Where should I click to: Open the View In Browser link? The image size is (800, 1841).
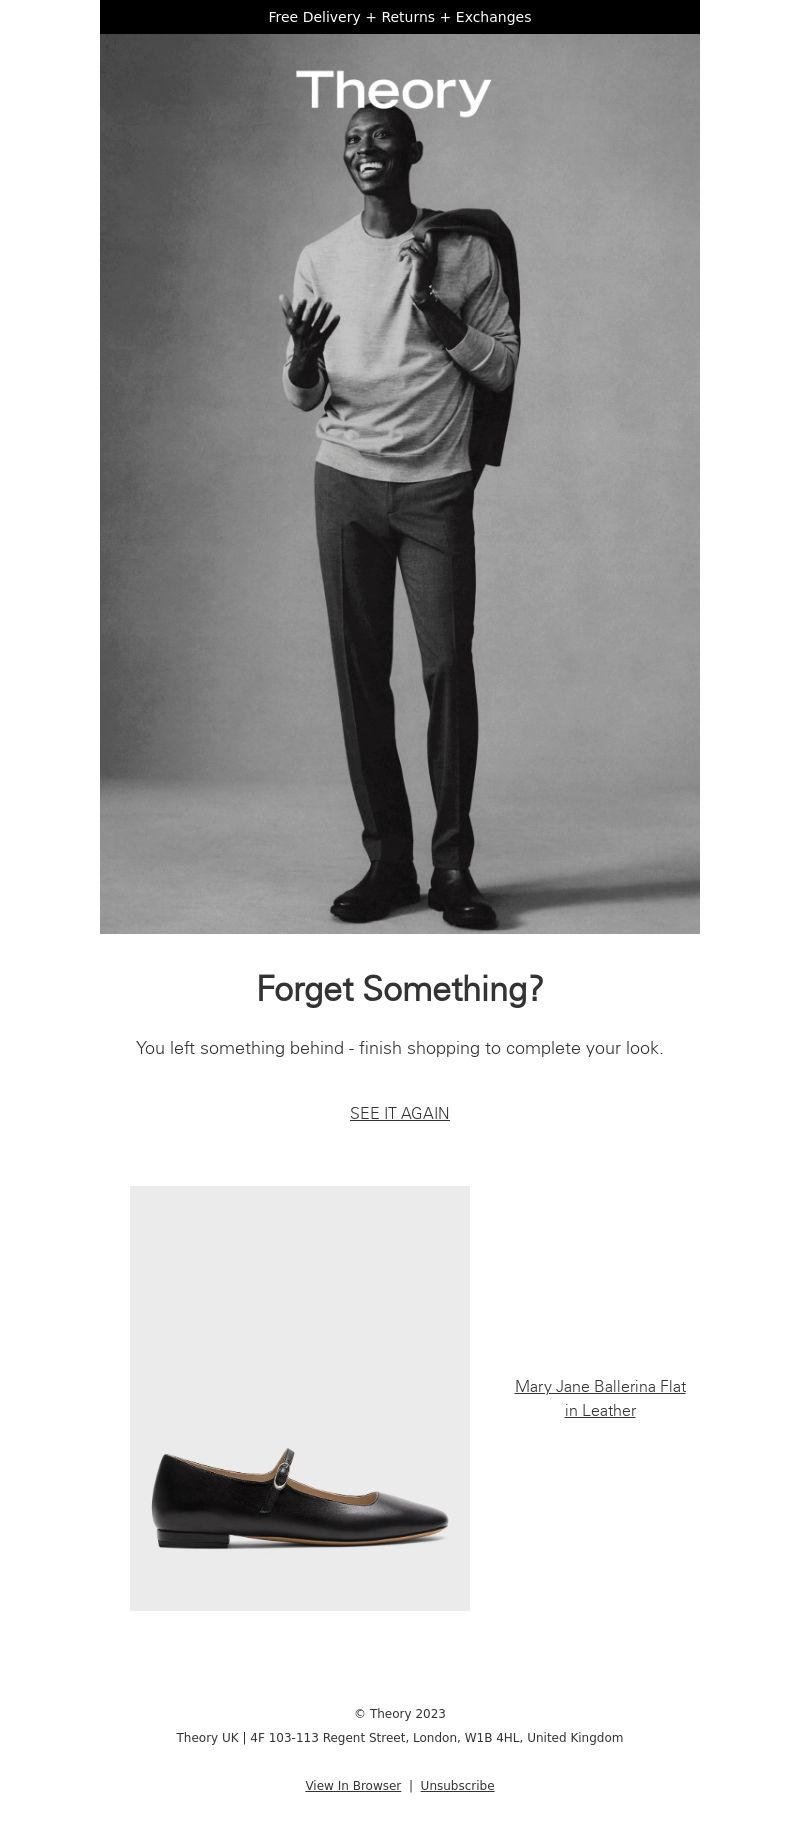pyautogui.click(x=353, y=1786)
